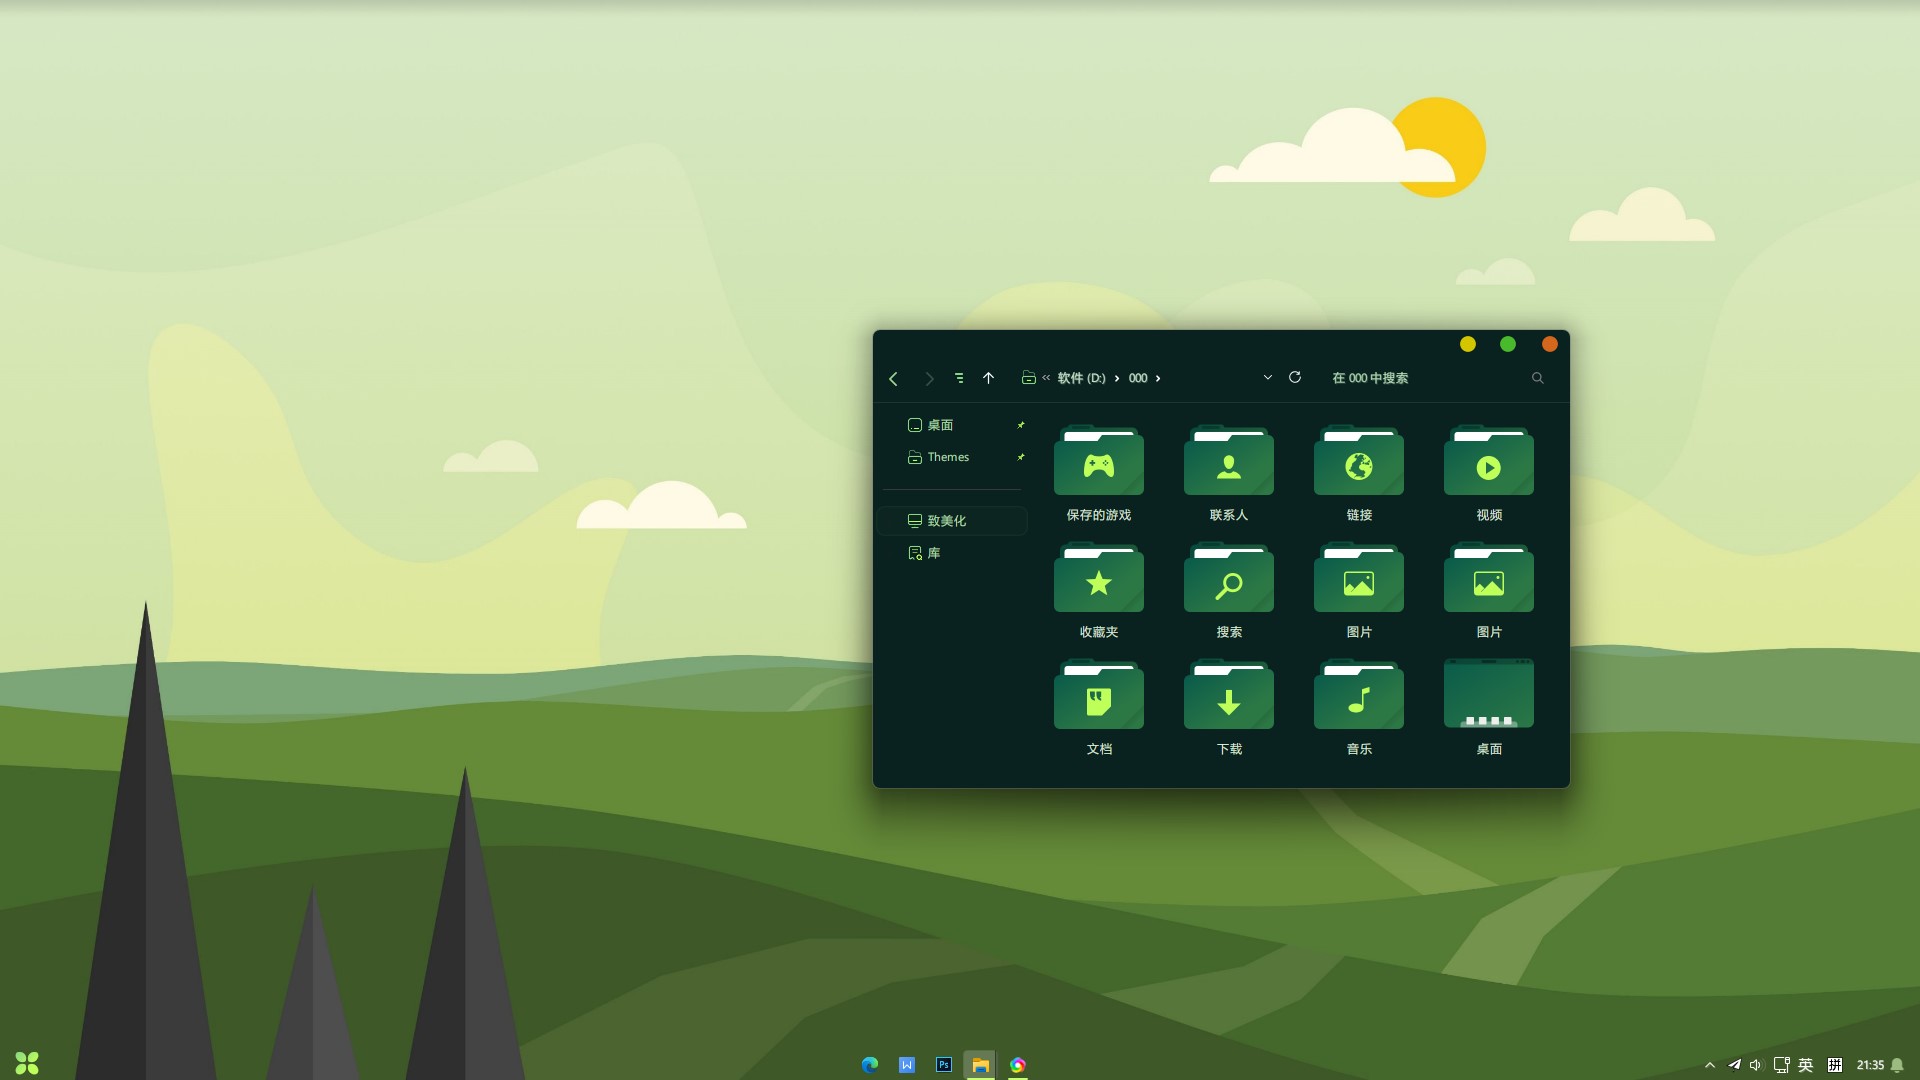1920x1080 pixels.
Task: Open Photoshop from the taskbar
Action: coord(943,1064)
